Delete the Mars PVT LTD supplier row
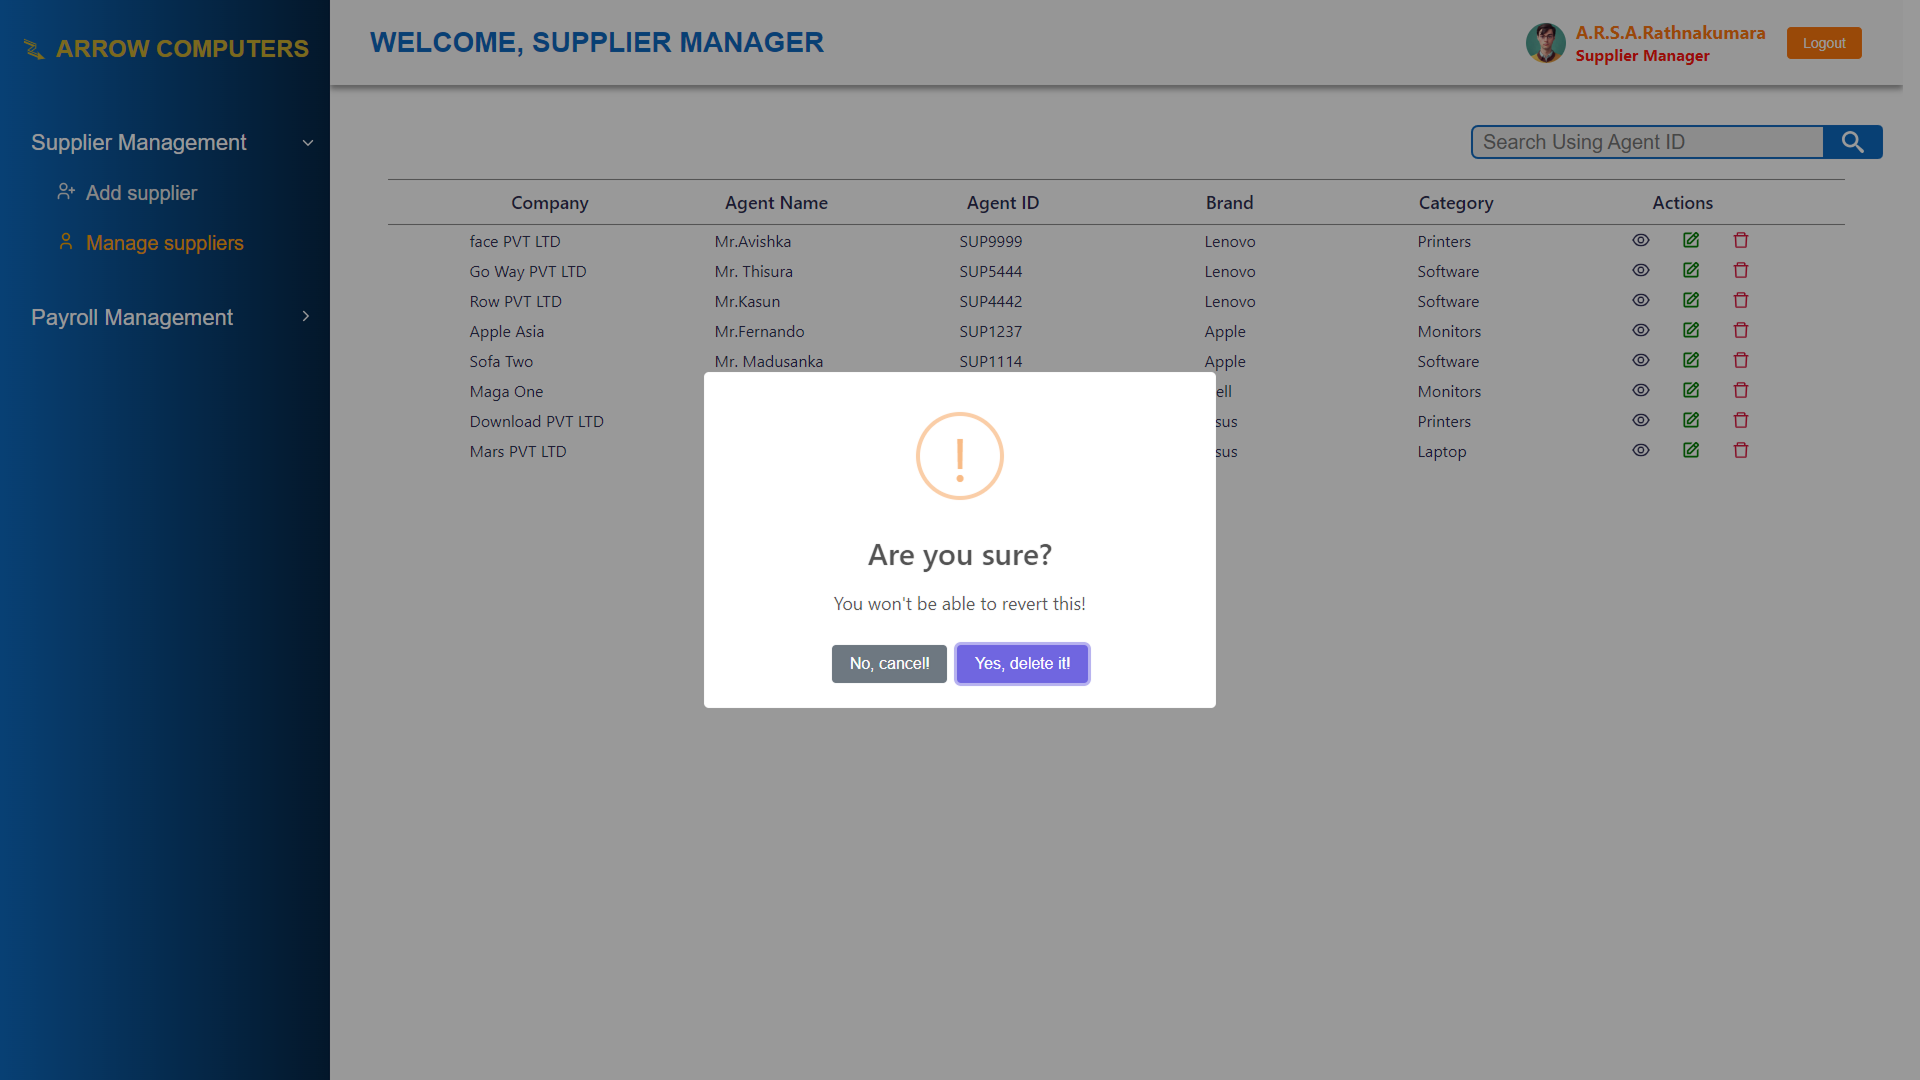This screenshot has height=1080, width=1920. 1740,450
